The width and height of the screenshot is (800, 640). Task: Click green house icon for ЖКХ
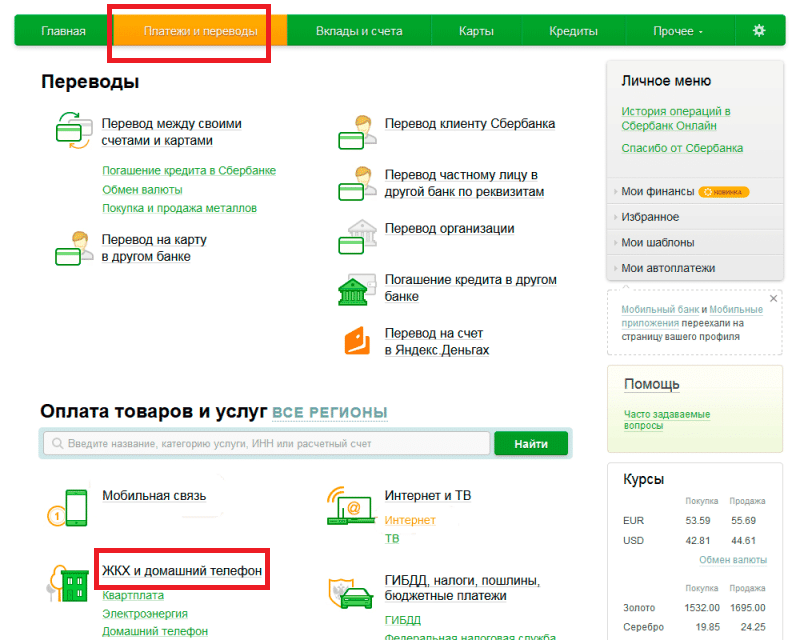(x=68, y=583)
